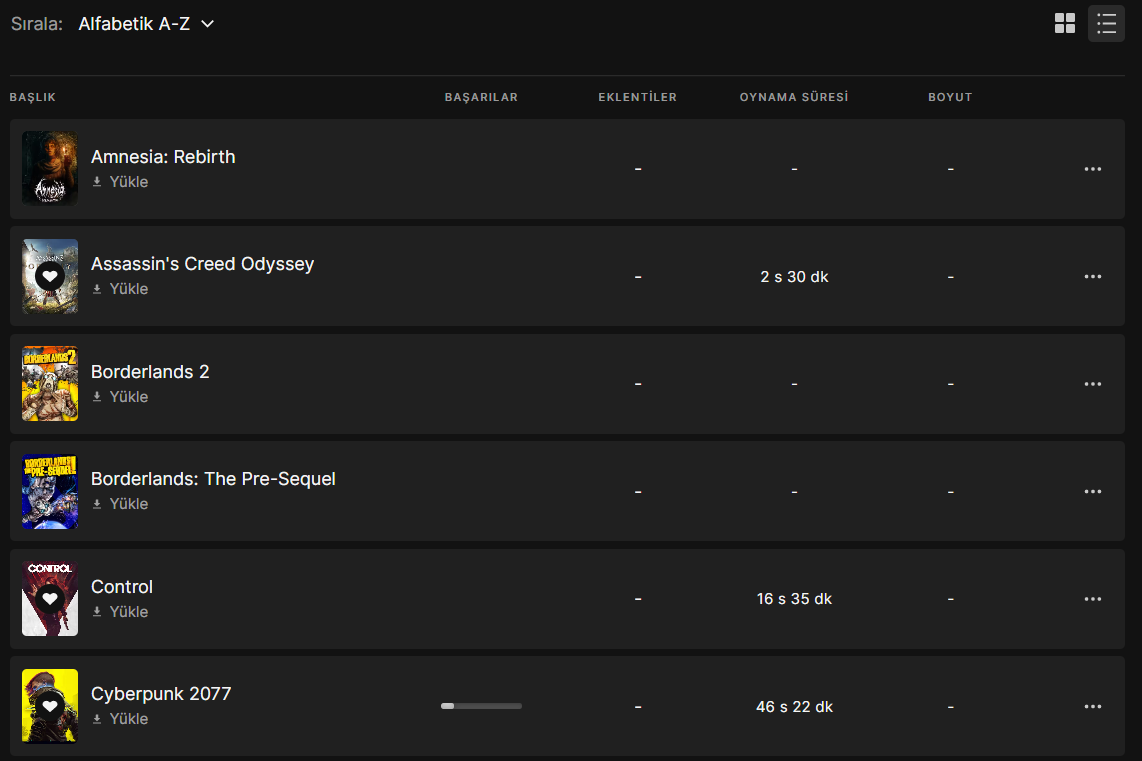
Task: Switch to list view layout
Action: click(x=1106, y=23)
